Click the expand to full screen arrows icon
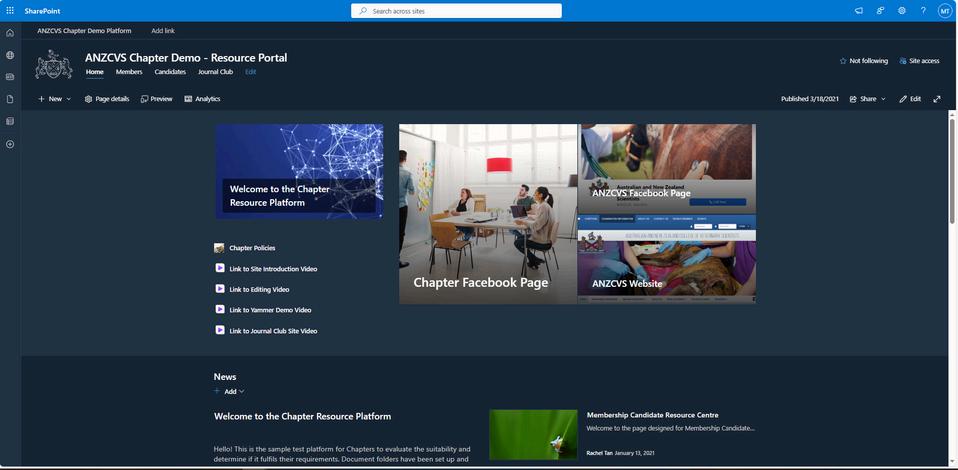Viewport: 958px width, 470px height. (x=937, y=99)
